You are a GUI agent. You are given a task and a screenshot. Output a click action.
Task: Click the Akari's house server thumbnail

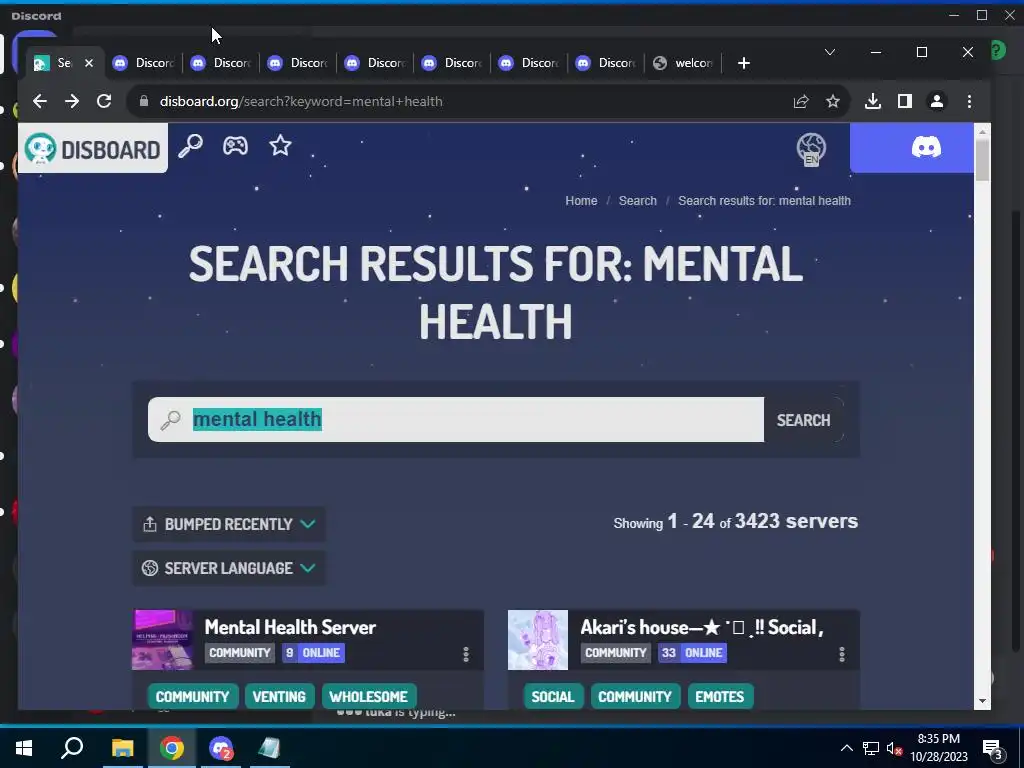(x=538, y=640)
